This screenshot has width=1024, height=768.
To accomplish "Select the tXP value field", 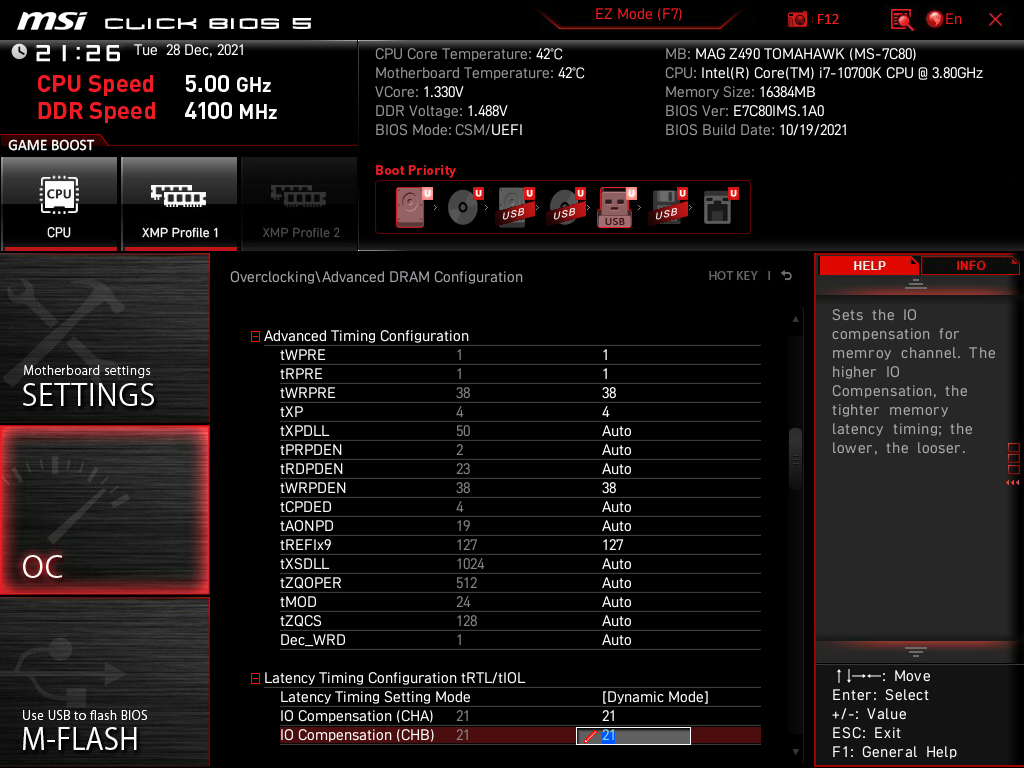I will (605, 412).
